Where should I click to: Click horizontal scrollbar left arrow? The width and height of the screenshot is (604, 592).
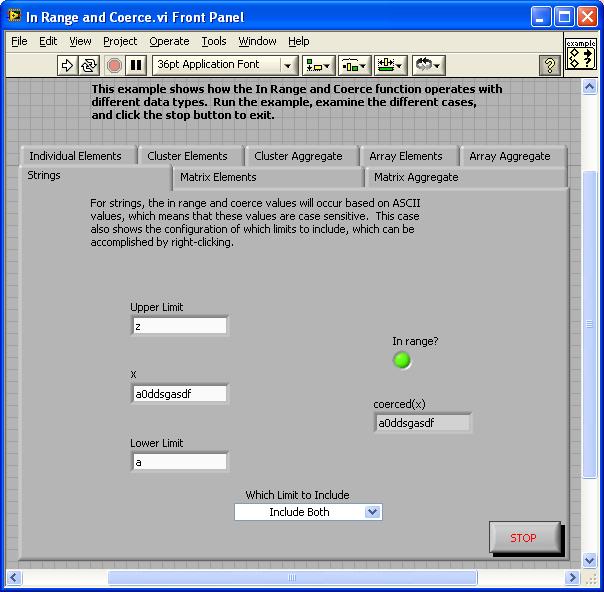(x=13, y=577)
